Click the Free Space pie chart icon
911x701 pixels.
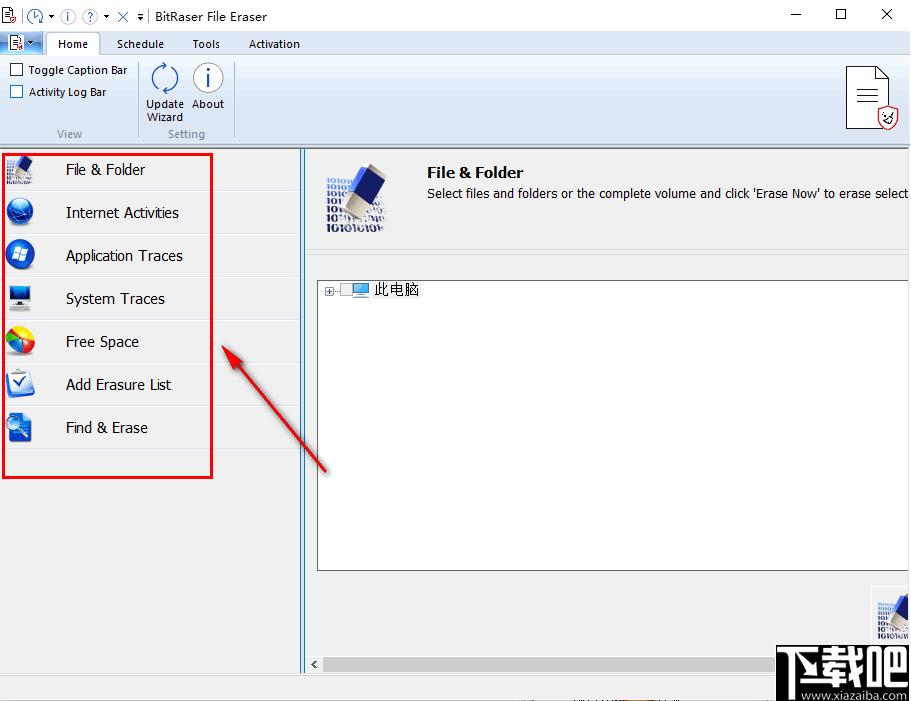pos(20,341)
